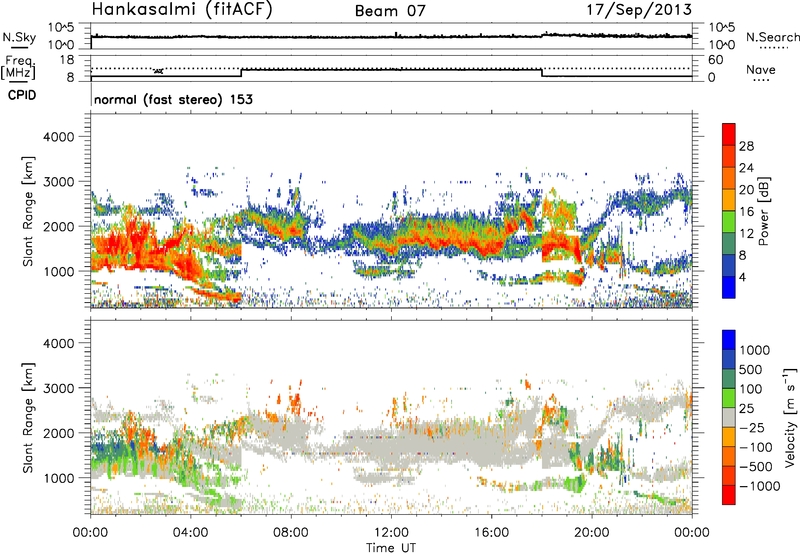Click the velocity panel 'Slant Range [km]' label
The image size is (800, 554).
(x=28, y=418)
